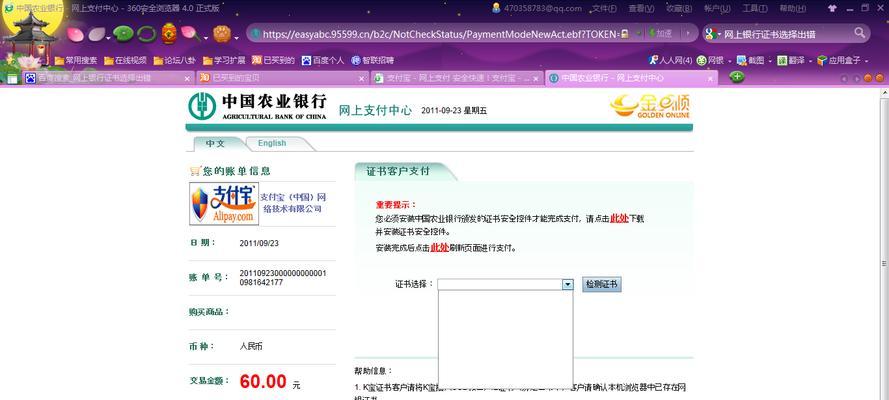Viewport: 889px width, 400px height.
Task: Open the 查看(V) menu
Action: pyautogui.click(x=641, y=8)
